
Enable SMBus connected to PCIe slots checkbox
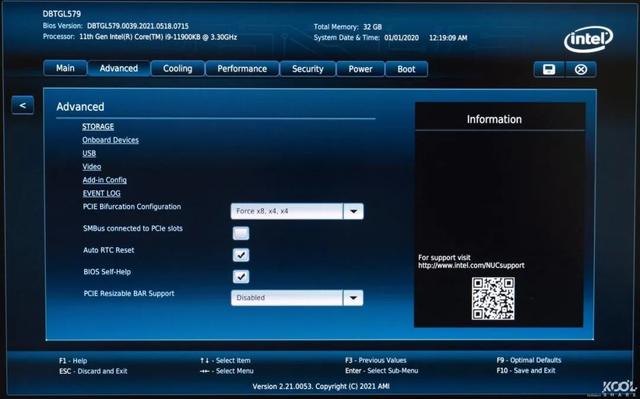241,233
